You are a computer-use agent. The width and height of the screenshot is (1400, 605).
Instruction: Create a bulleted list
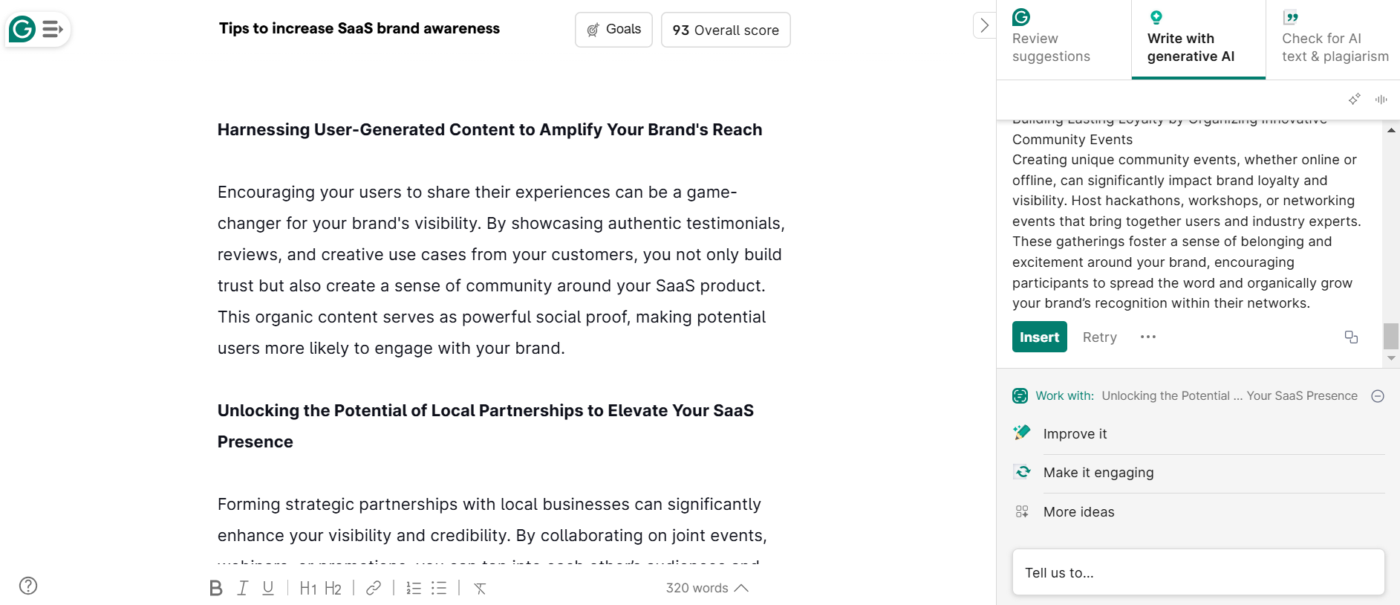coord(439,588)
